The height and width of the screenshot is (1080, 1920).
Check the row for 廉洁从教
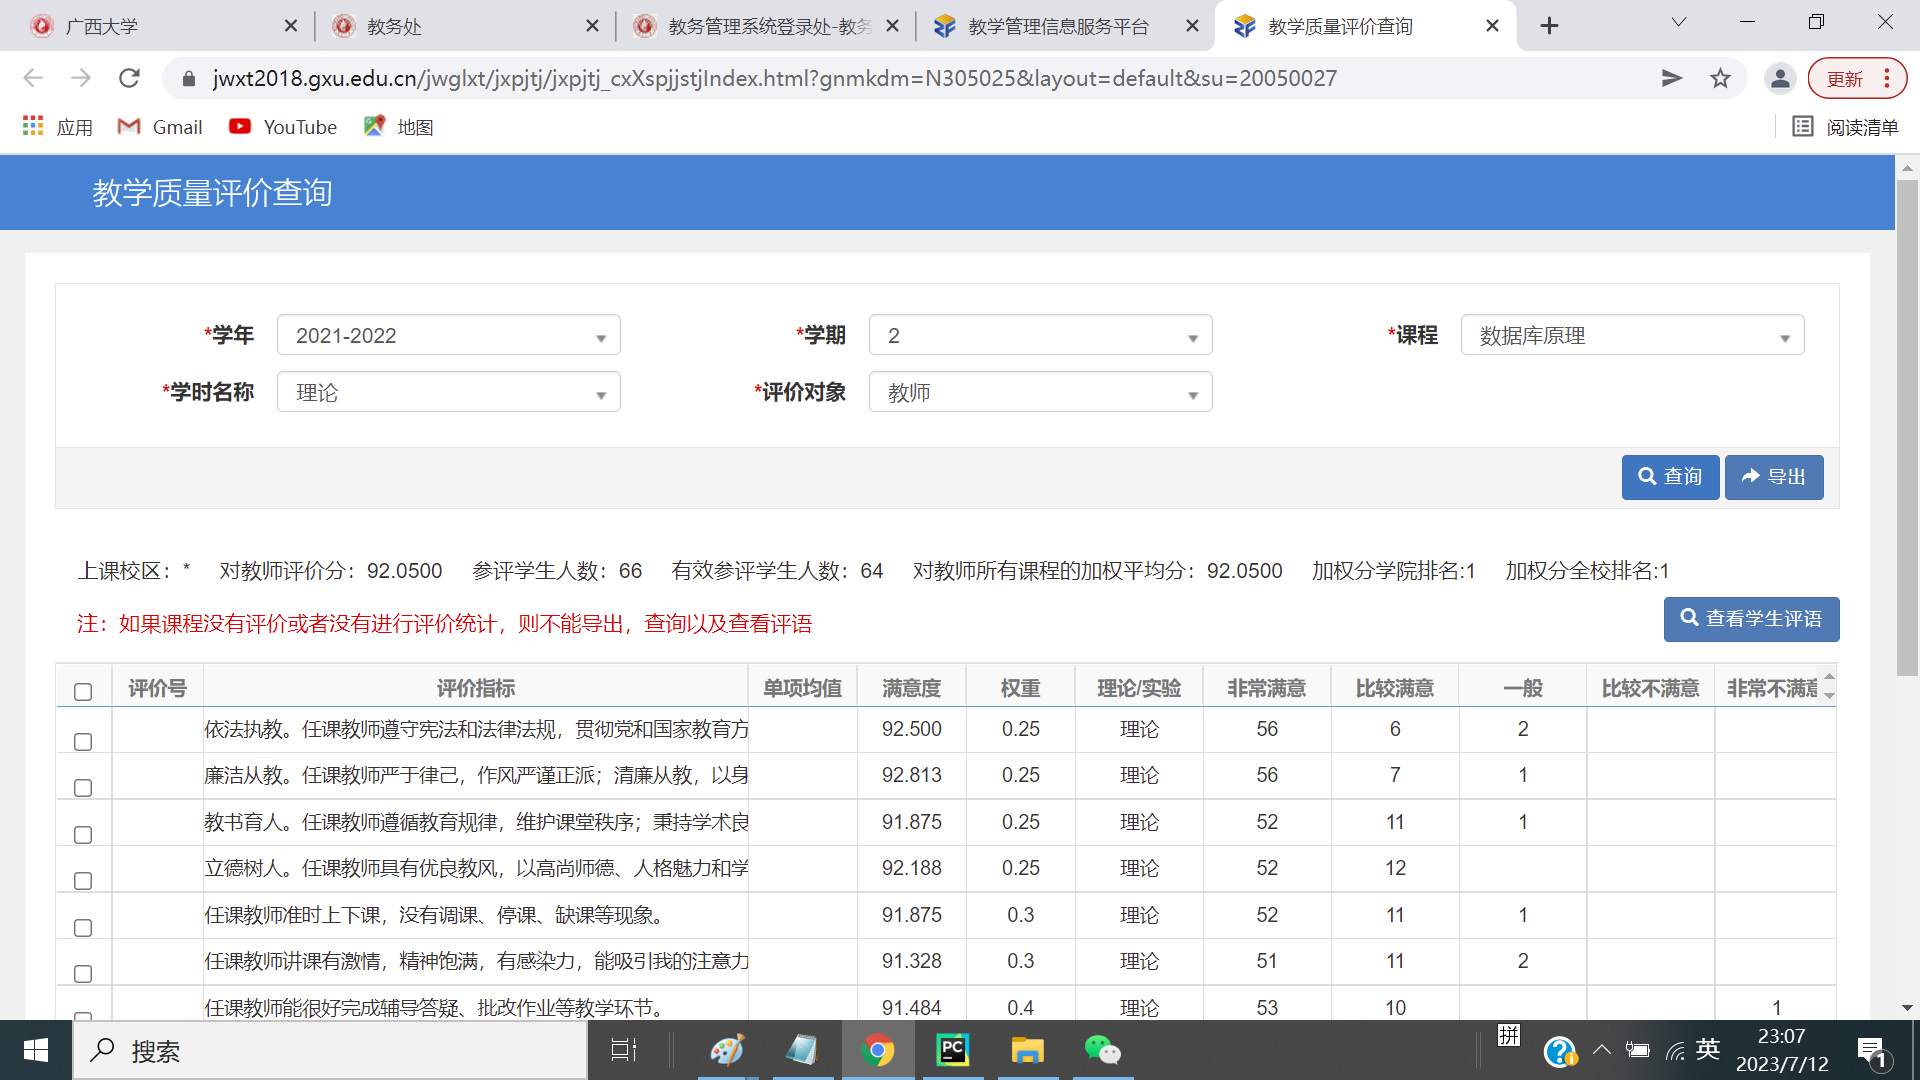click(x=83, y=788)
